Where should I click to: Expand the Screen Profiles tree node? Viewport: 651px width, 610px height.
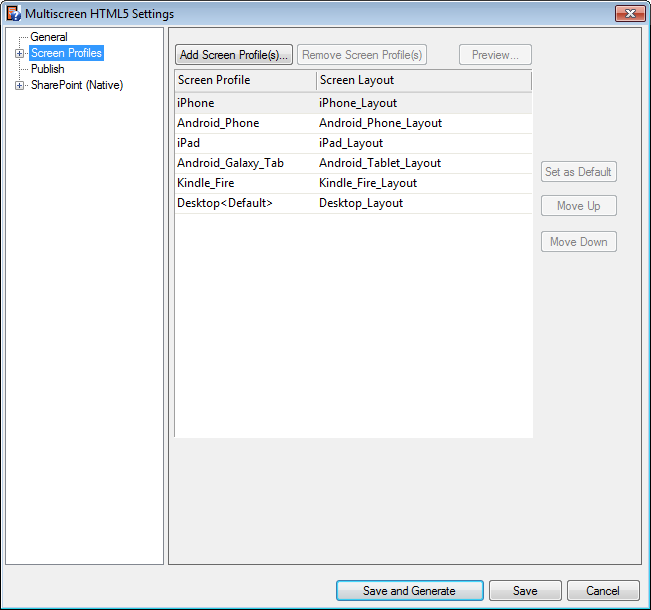19,53
